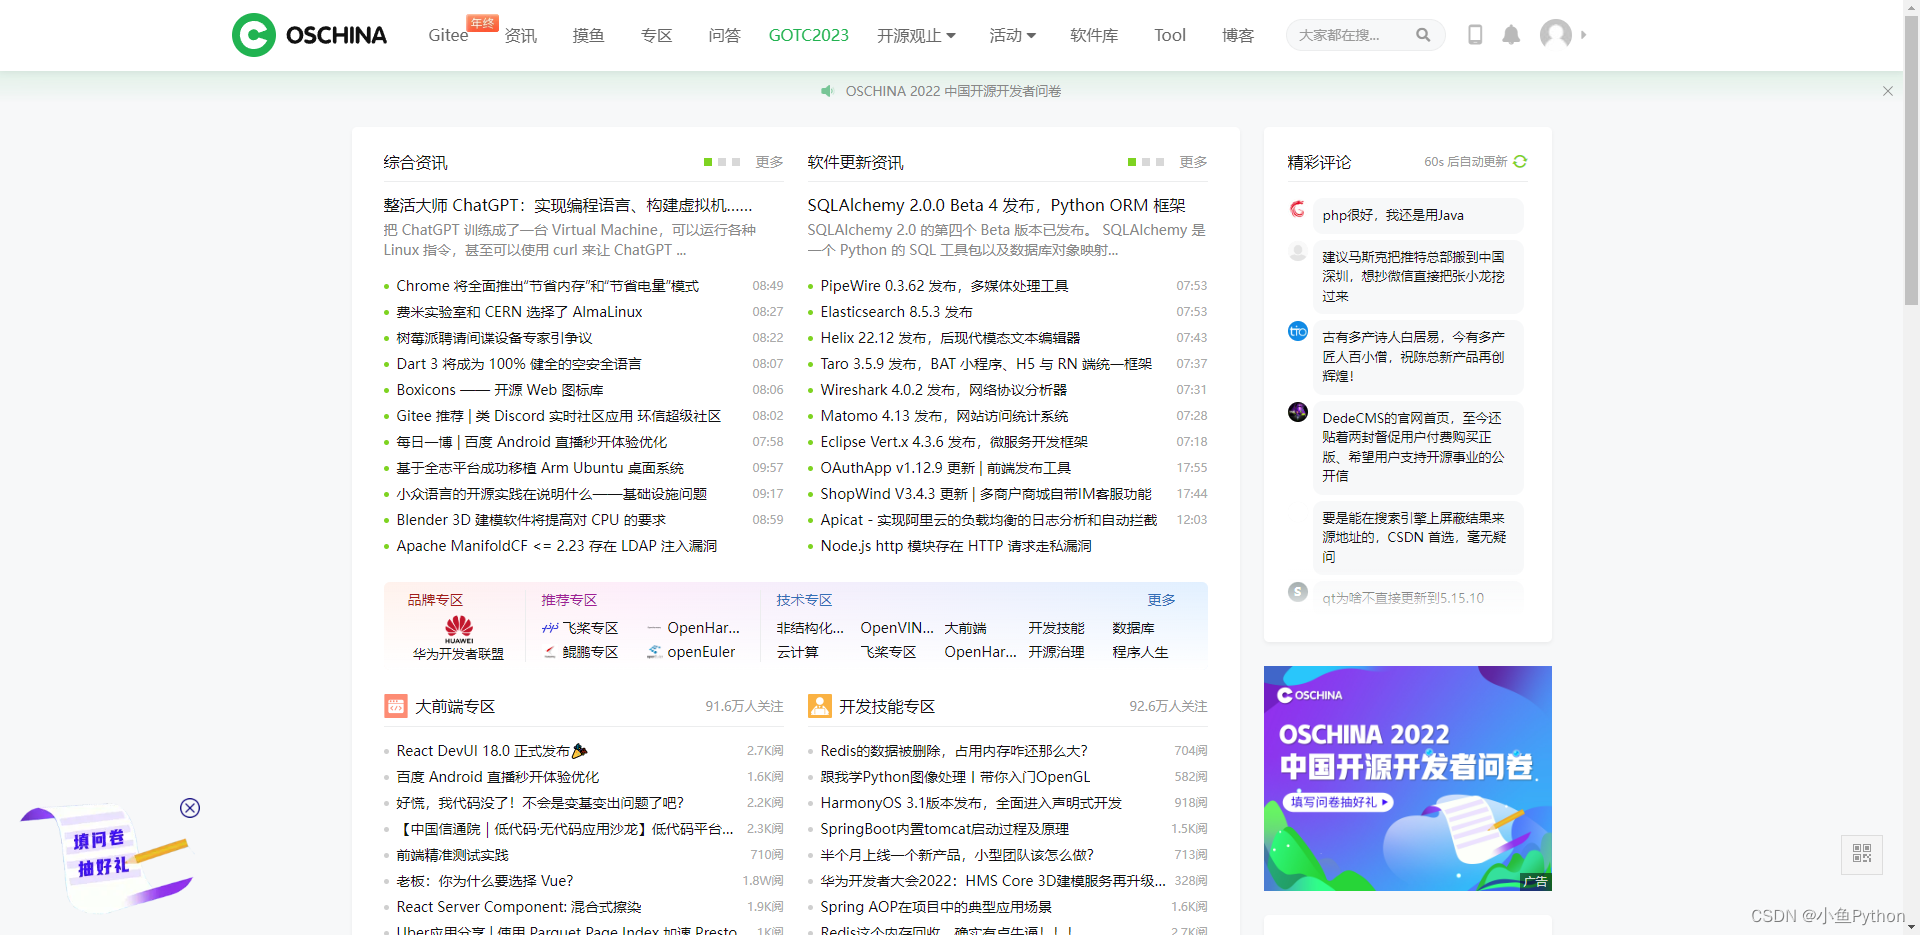Open 'React DevUI 18.0 正式发布' item
This screenshot has width=1920, height=935.
pyautogui.click(x=492, y=751)
